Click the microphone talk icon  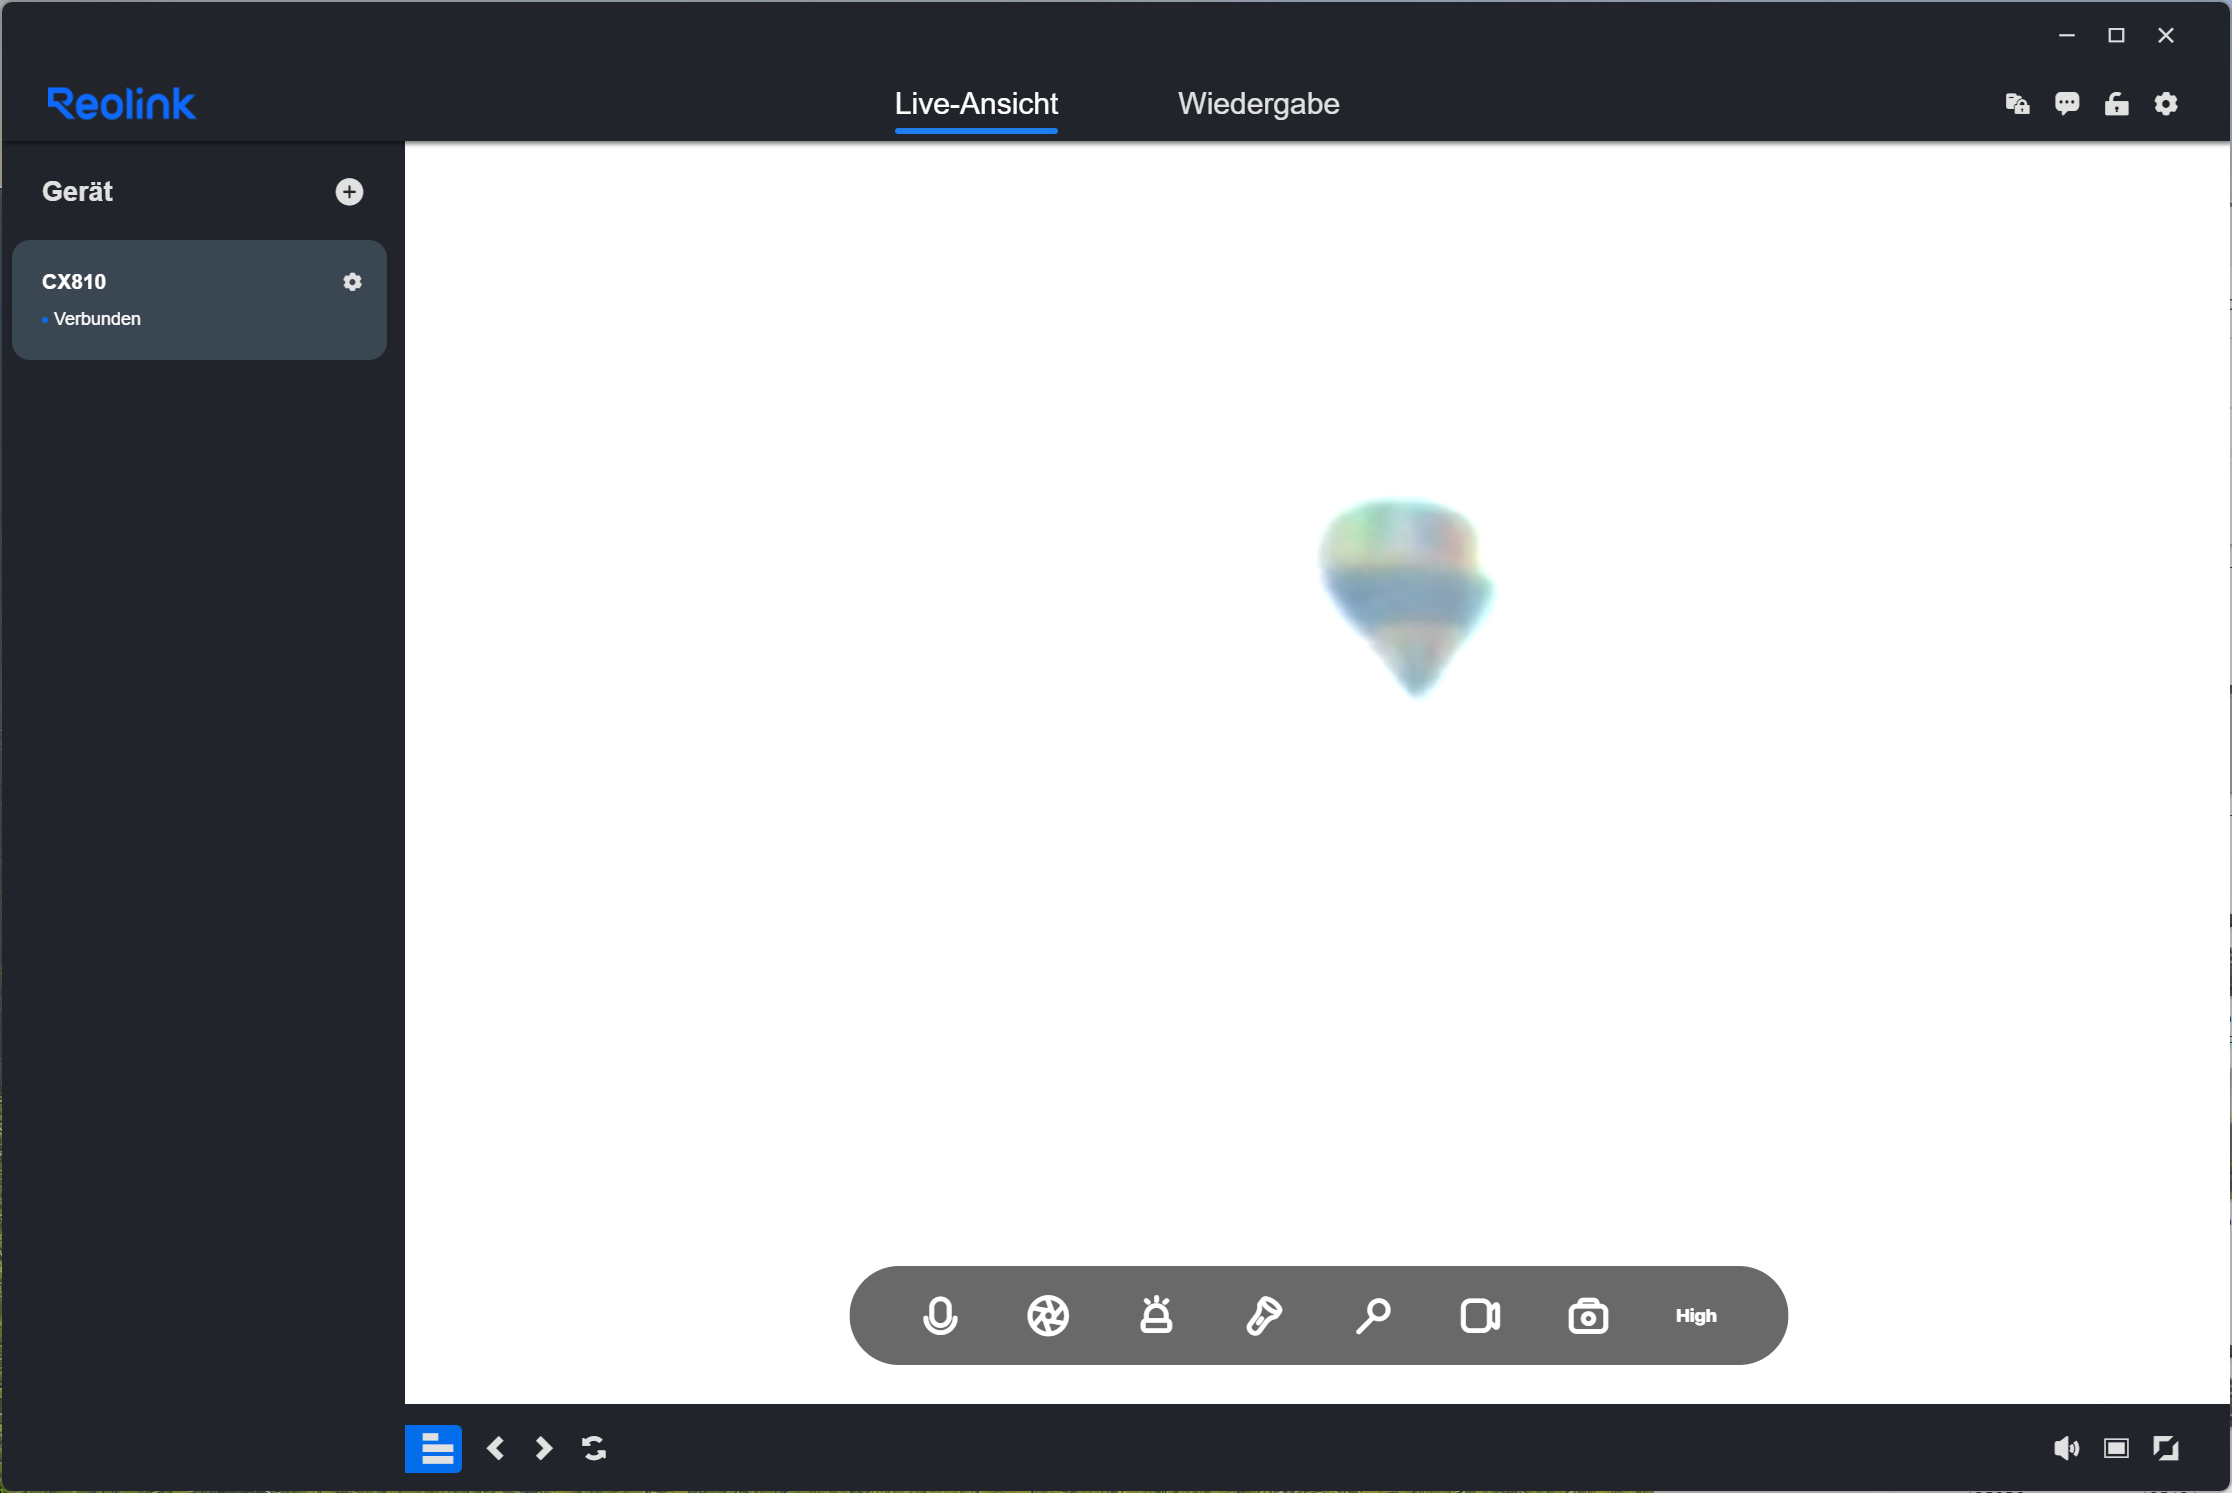[939, 1315]
